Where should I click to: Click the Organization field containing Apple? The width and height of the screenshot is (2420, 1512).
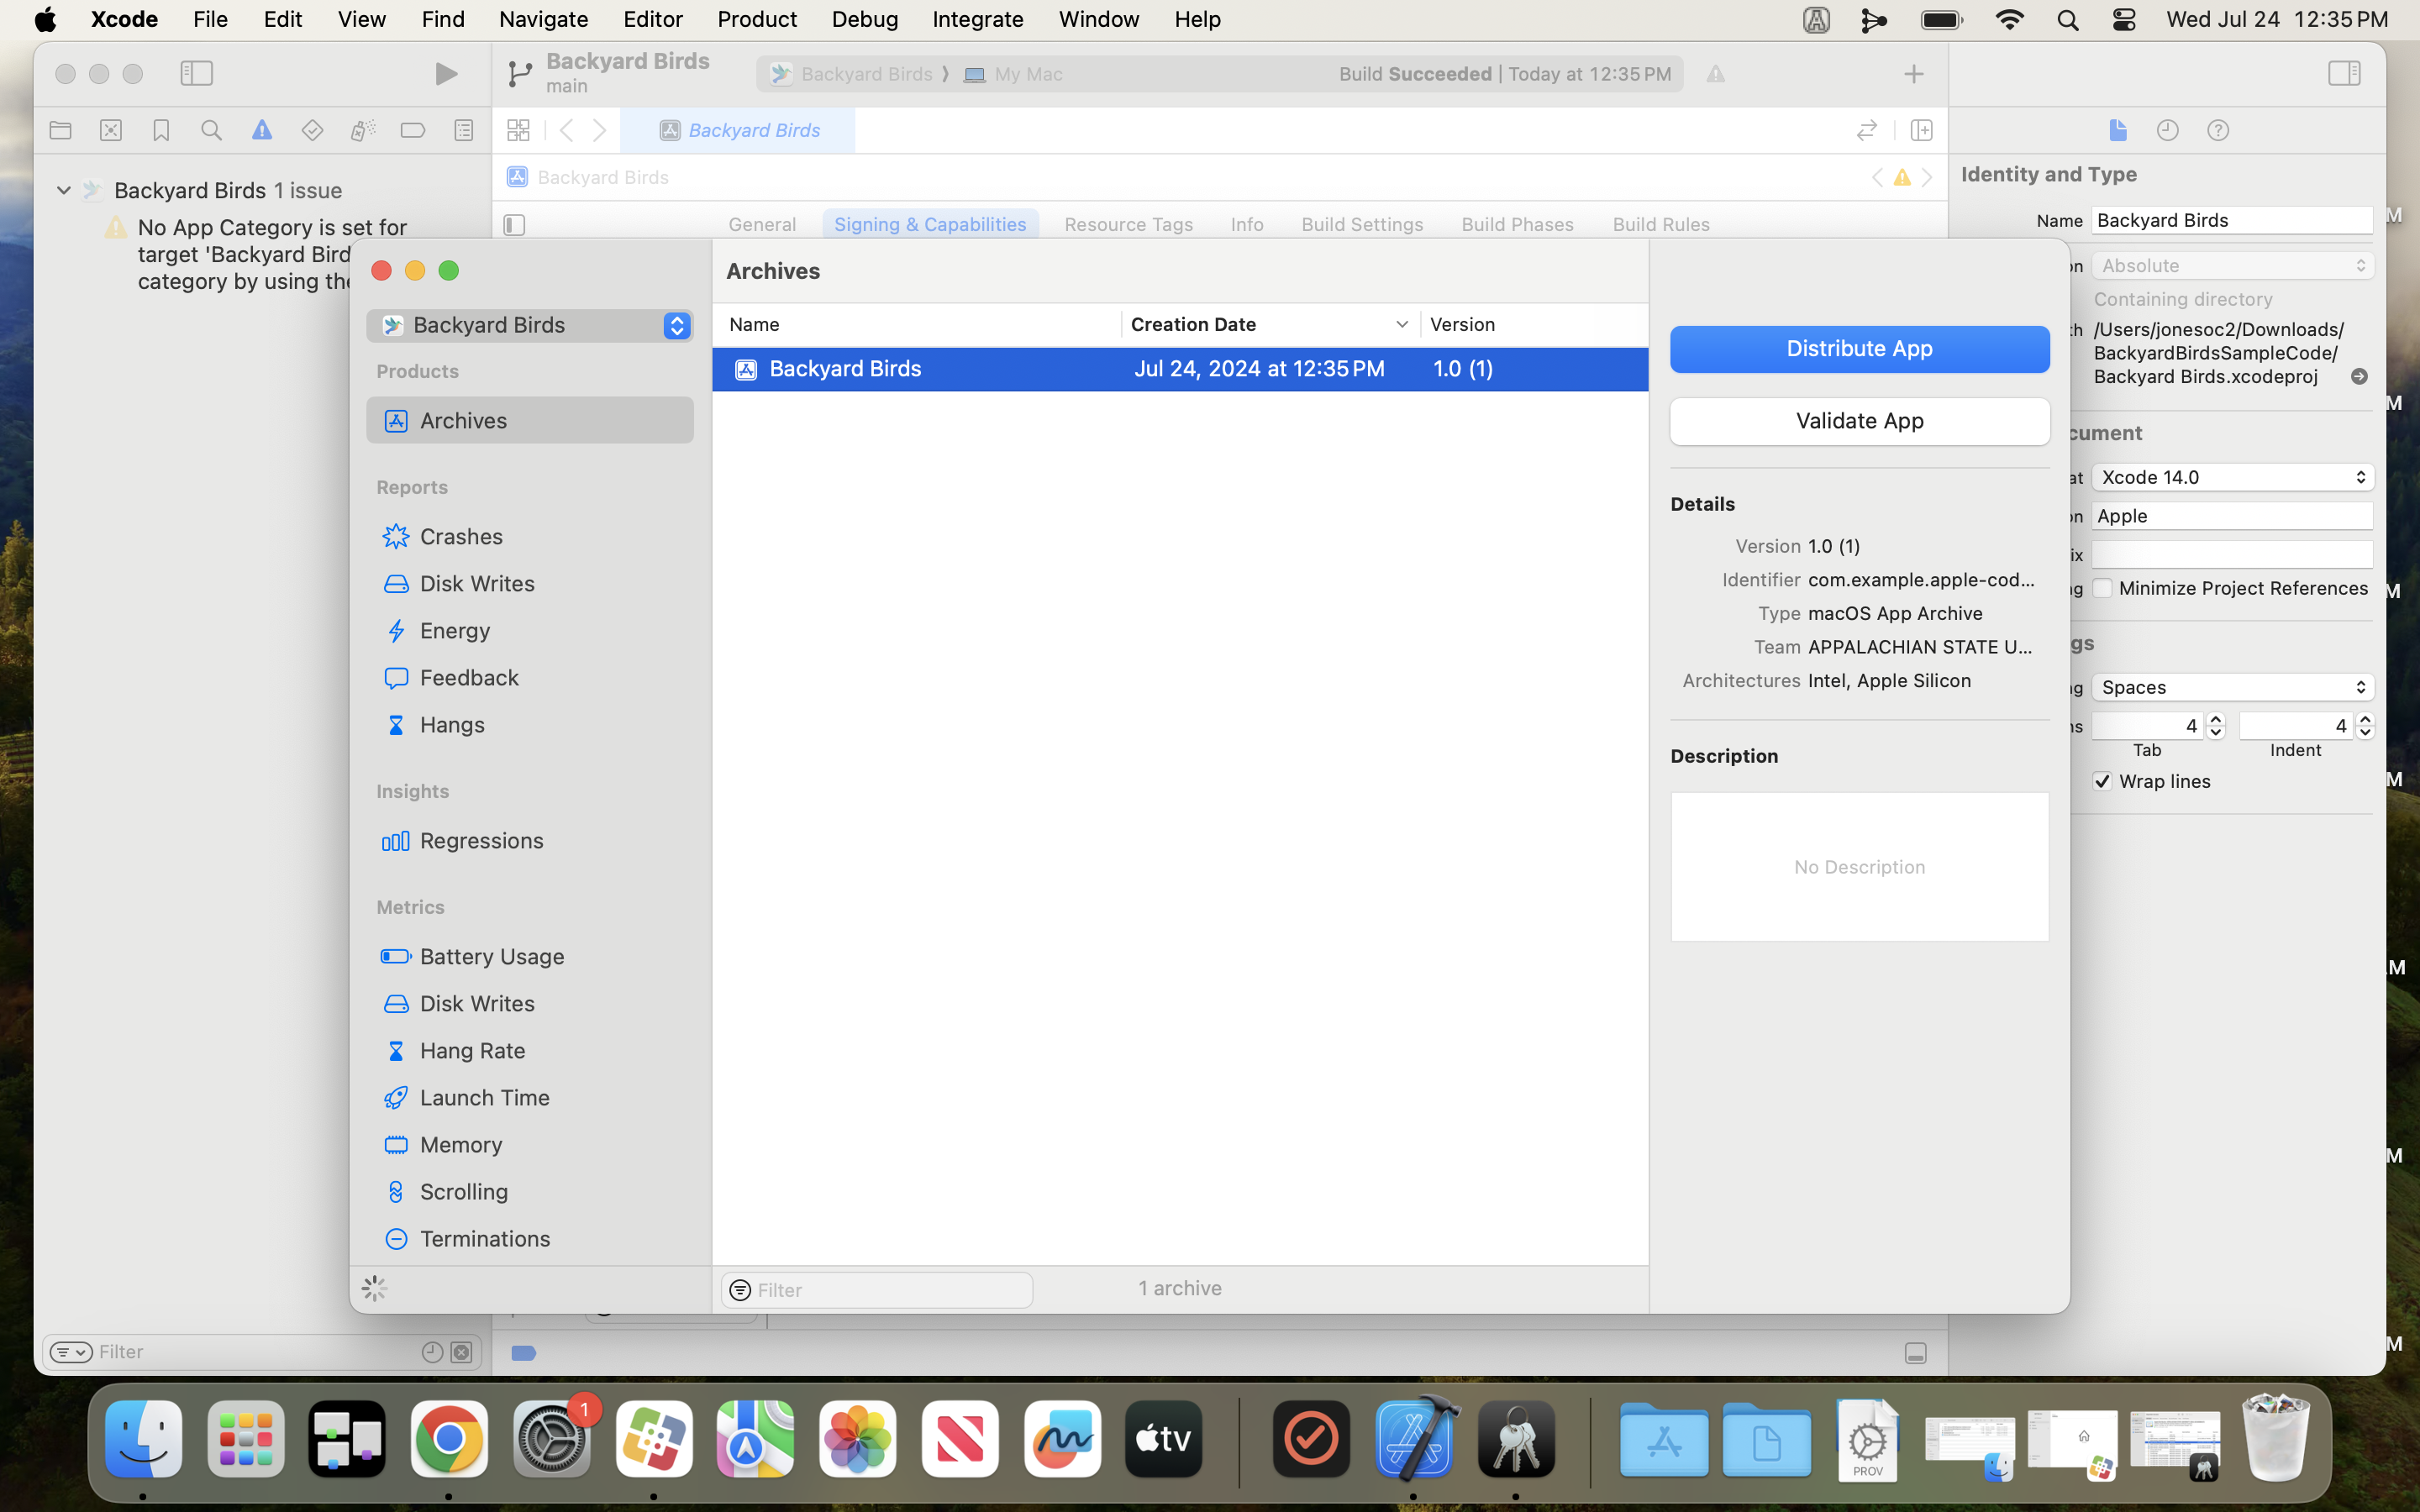(2232, 516)
